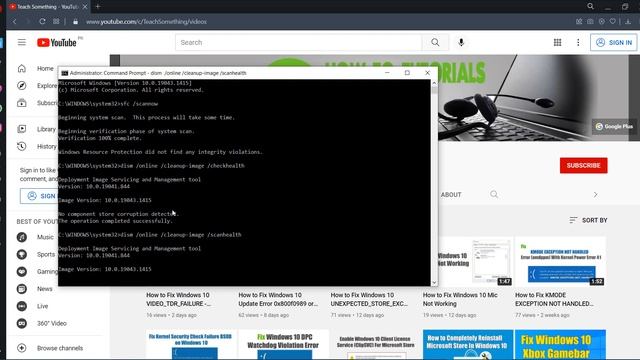Click the heart bookmark icon in toolbar
This screenshot has width=640, height=360.
(613, 21)
